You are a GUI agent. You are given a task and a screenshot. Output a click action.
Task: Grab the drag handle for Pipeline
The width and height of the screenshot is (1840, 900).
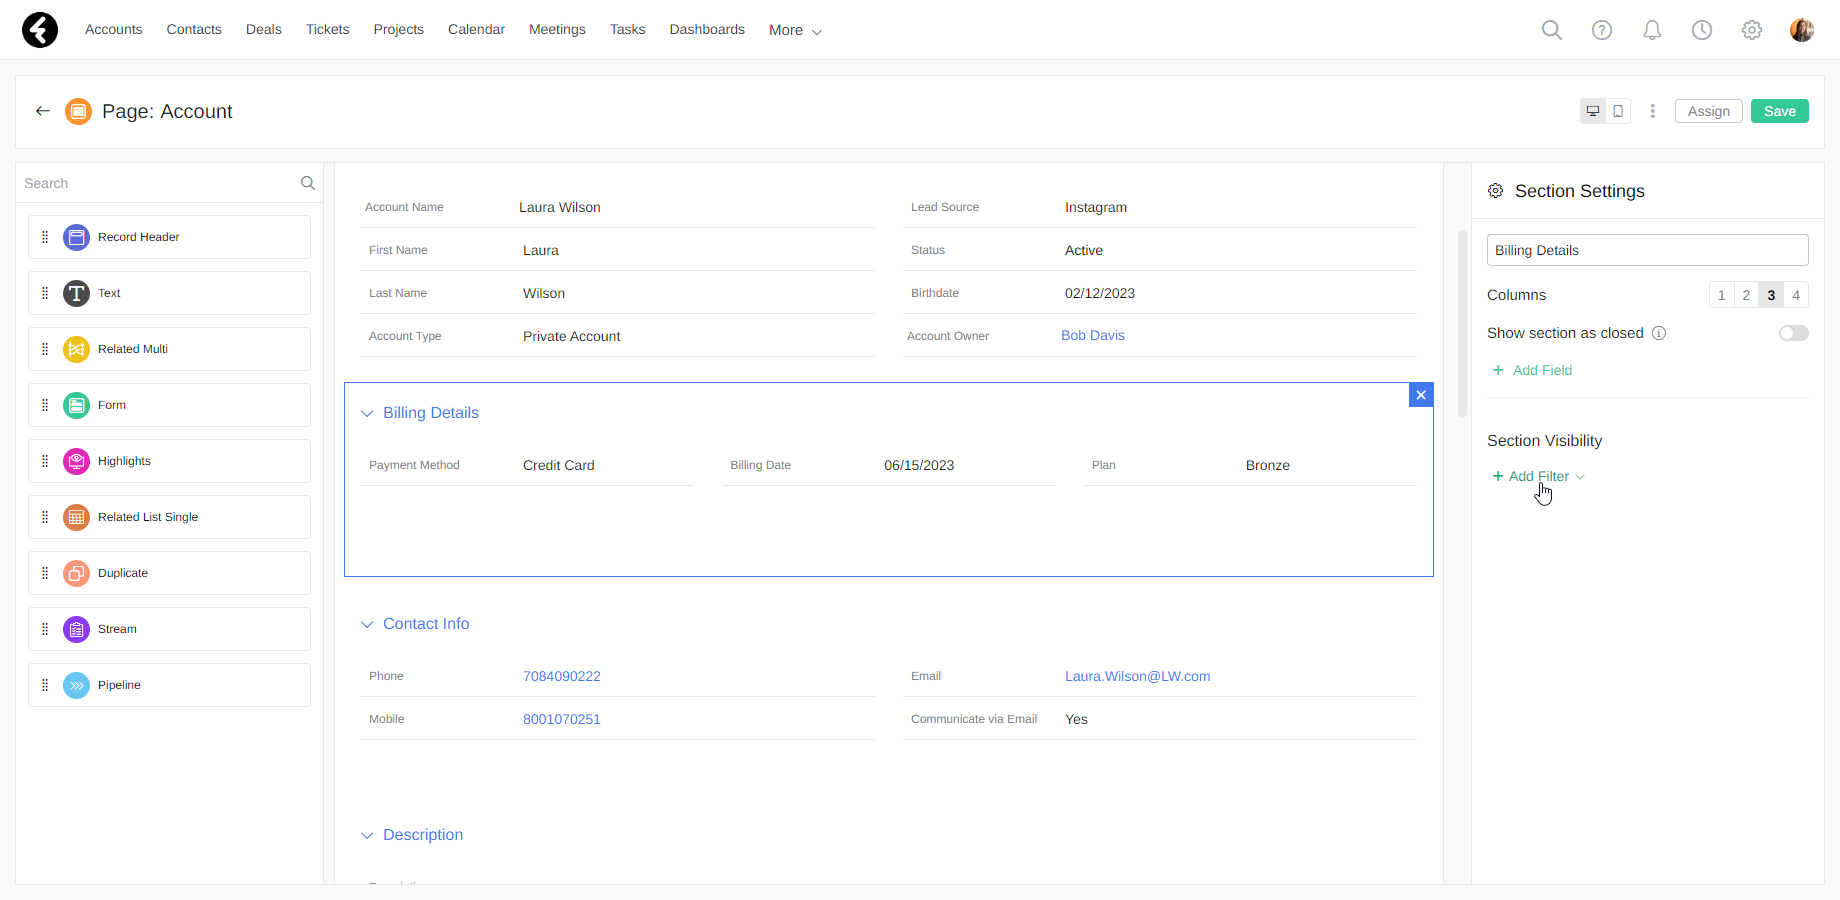coord(45,685)
